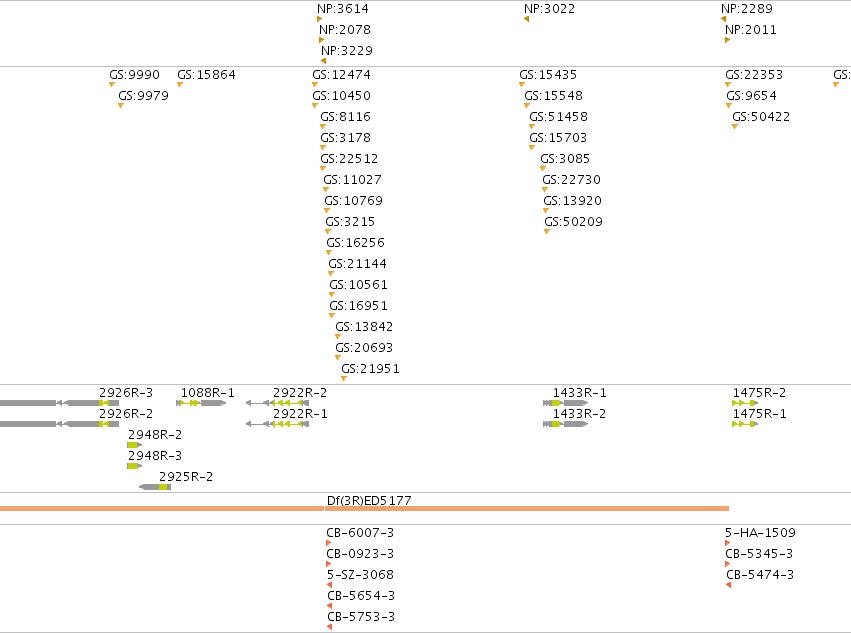Click GS:50209 insertion label
Image resolution: width=851 pixels, height=633 pixels.
pos(574,222)
